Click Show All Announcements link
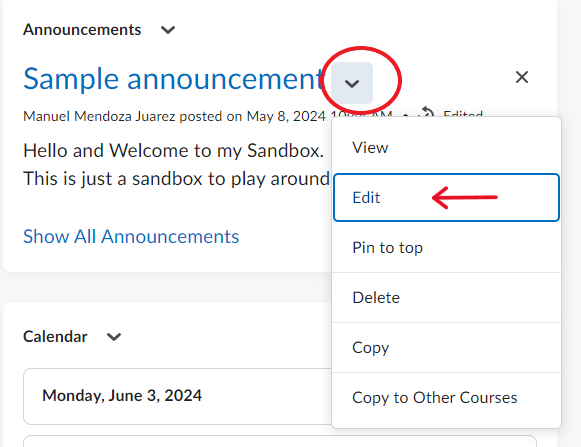Screen dimensions: 581x447 [131, 236]
